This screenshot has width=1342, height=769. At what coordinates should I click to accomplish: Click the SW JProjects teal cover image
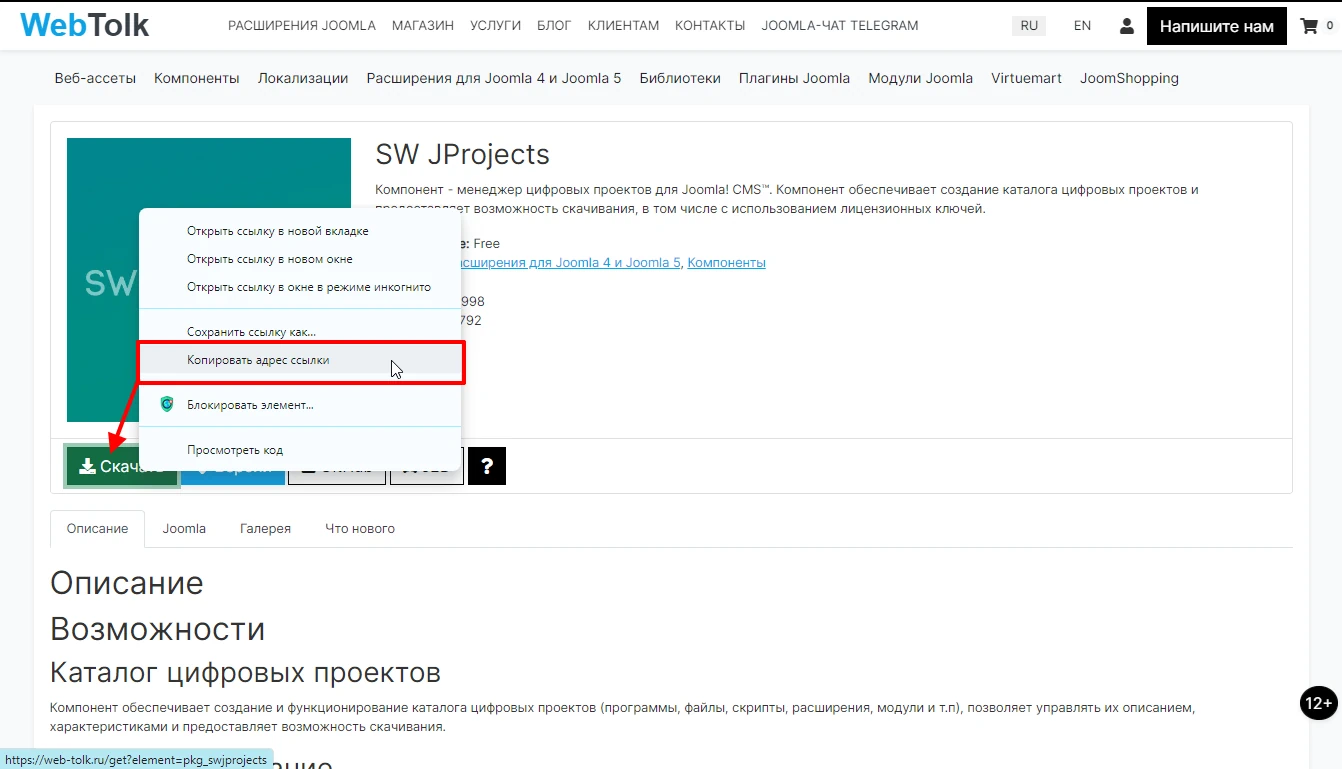click(209, 280)
